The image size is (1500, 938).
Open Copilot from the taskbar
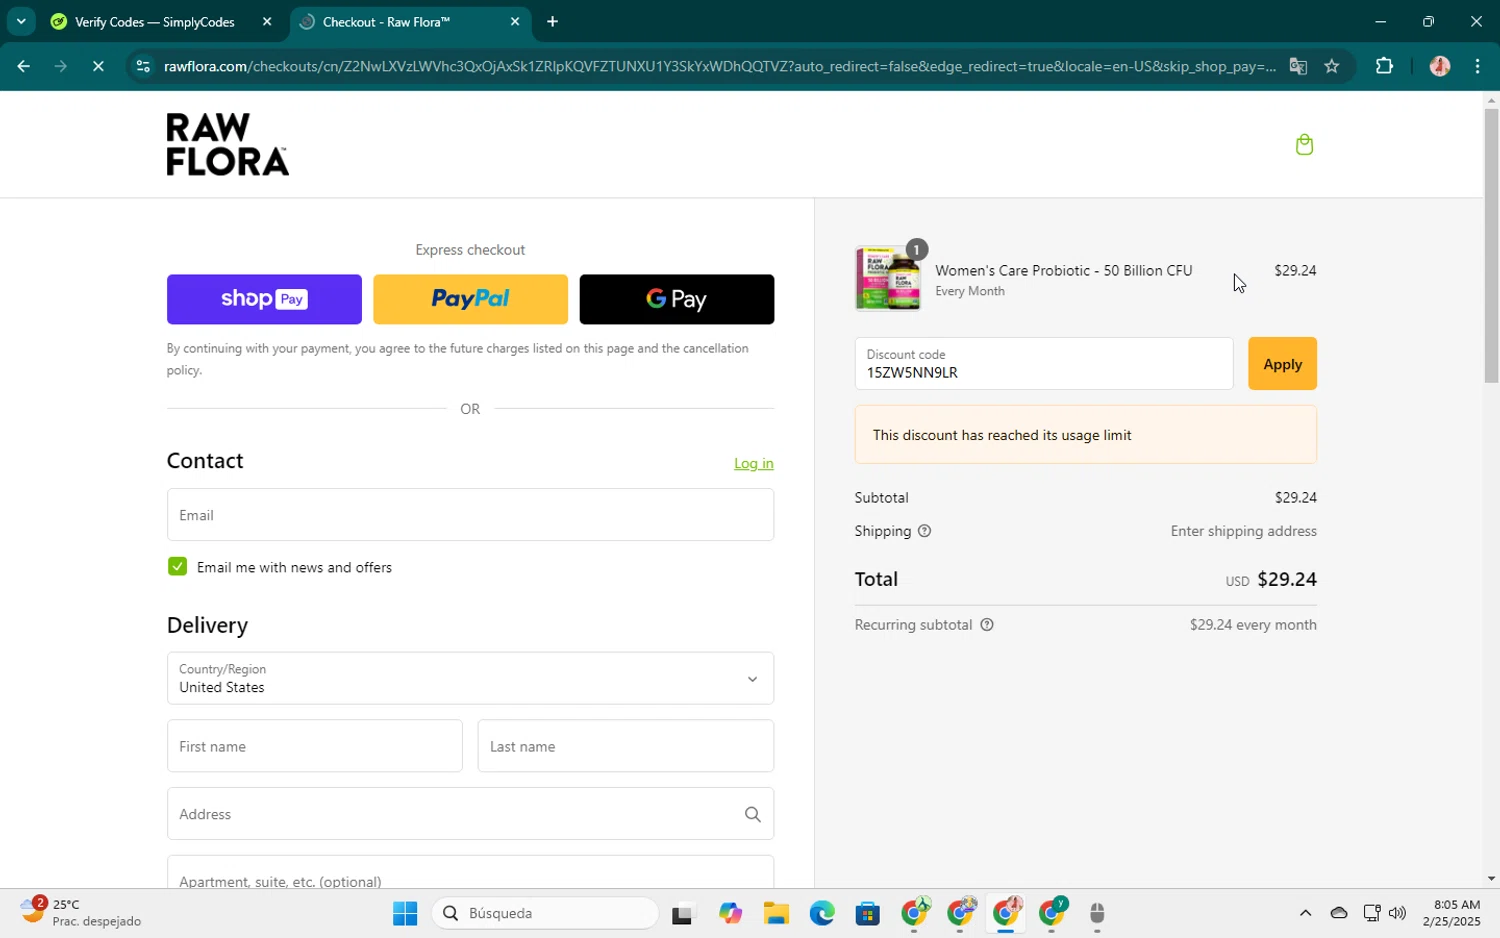(x=730, y=913)
